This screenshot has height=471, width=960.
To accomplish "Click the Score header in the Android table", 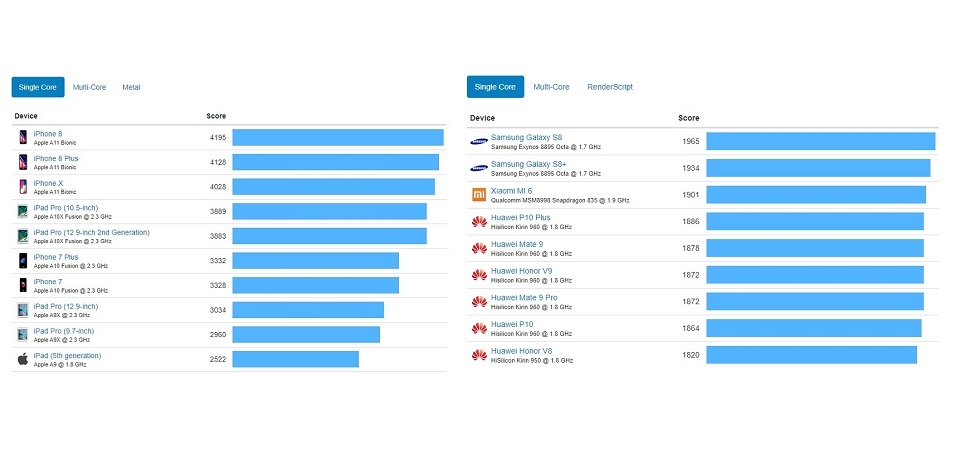I will (x=688, y=118).
